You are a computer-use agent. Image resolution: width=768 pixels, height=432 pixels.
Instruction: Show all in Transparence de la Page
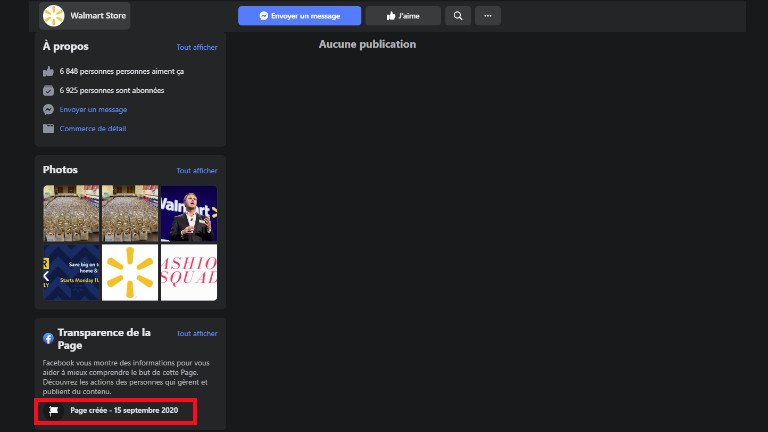pyautogui.click(x=197, y=333)
